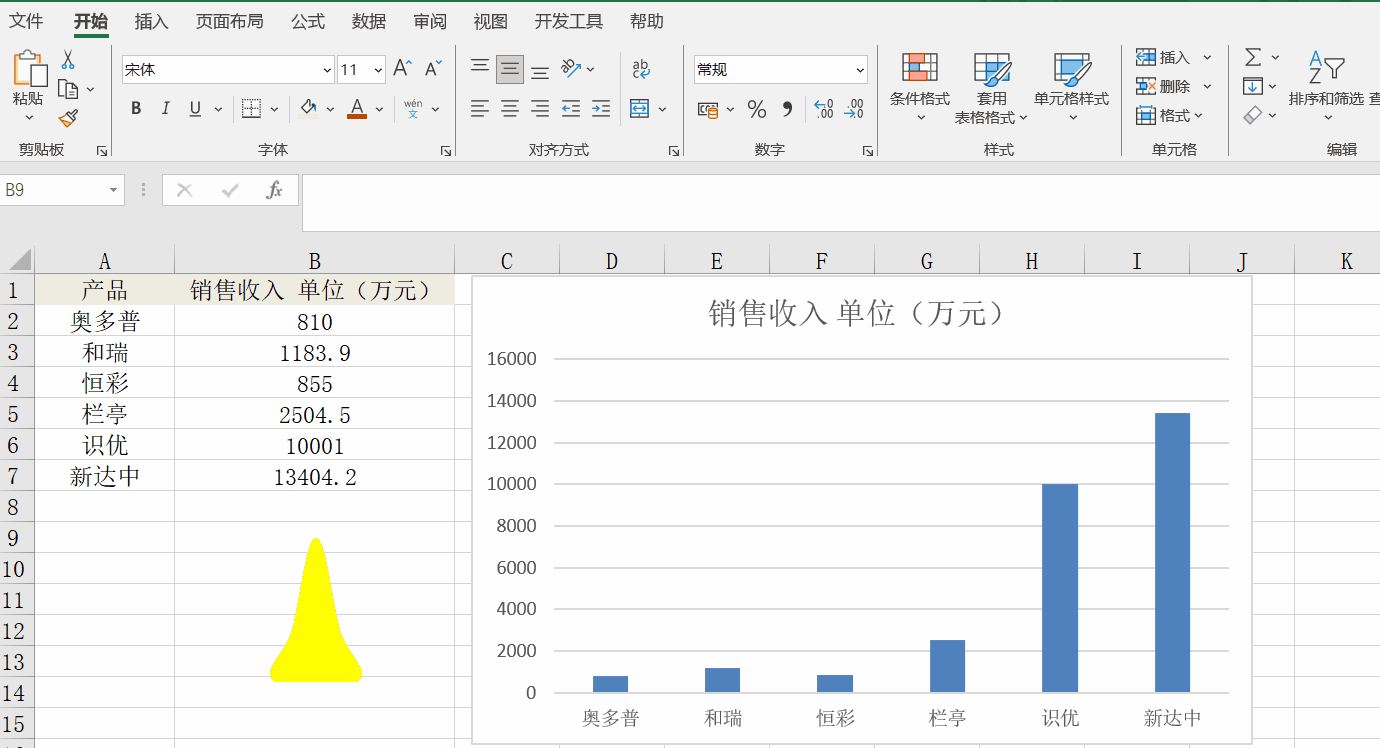The height and width of the screenshot is (748, 1380).
Task: Apply bold formatting with the B icon
Action: 136,108
